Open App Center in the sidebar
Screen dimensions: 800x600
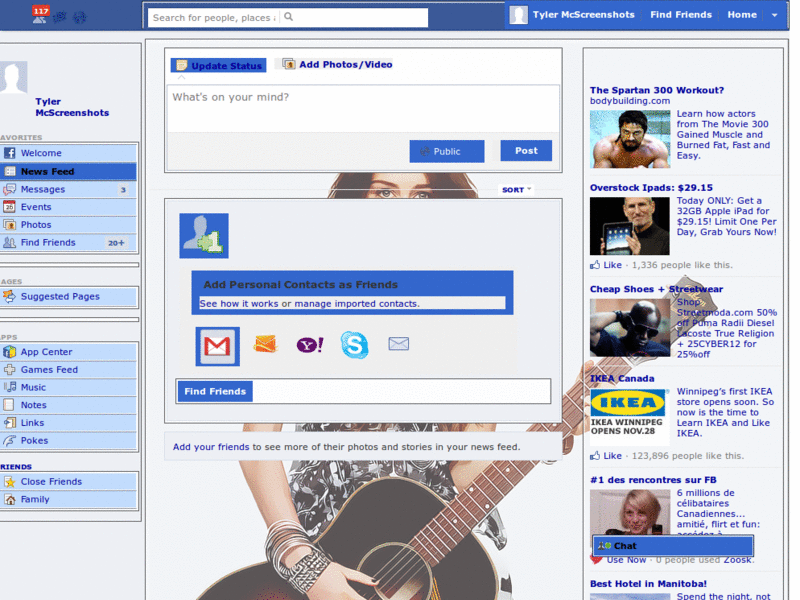point(68,352)
